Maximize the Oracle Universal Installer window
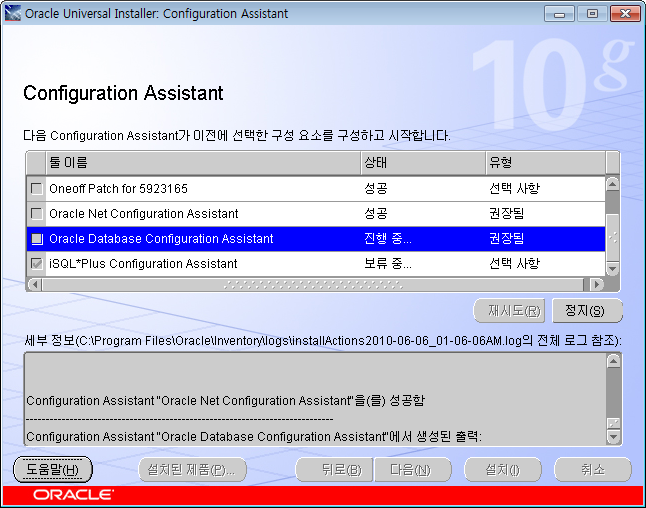 [x=592, y=14]
